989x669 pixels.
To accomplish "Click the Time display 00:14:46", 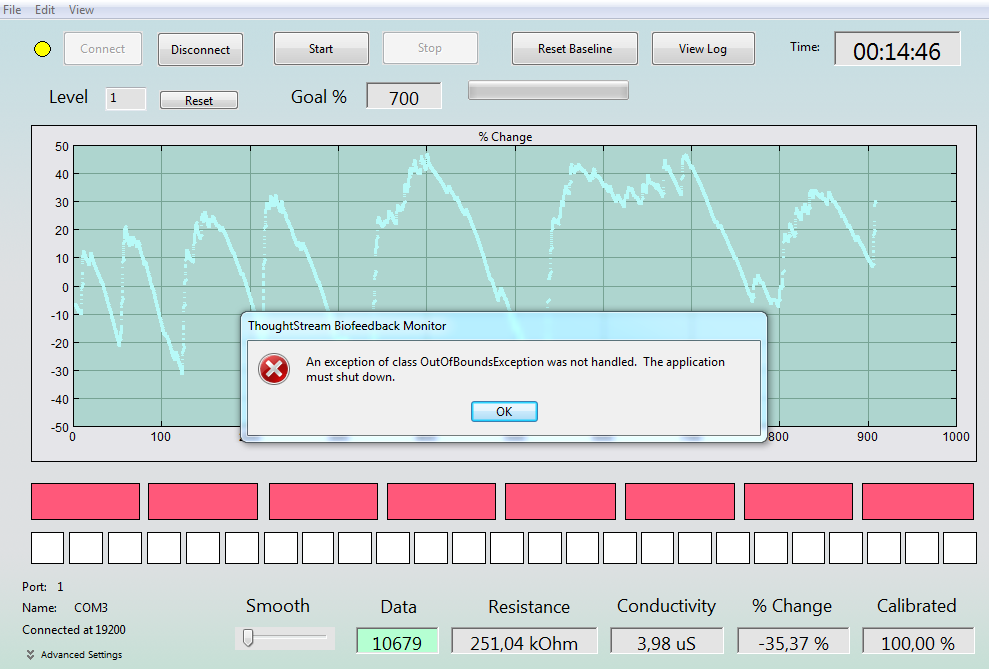I will pos(897,50).
